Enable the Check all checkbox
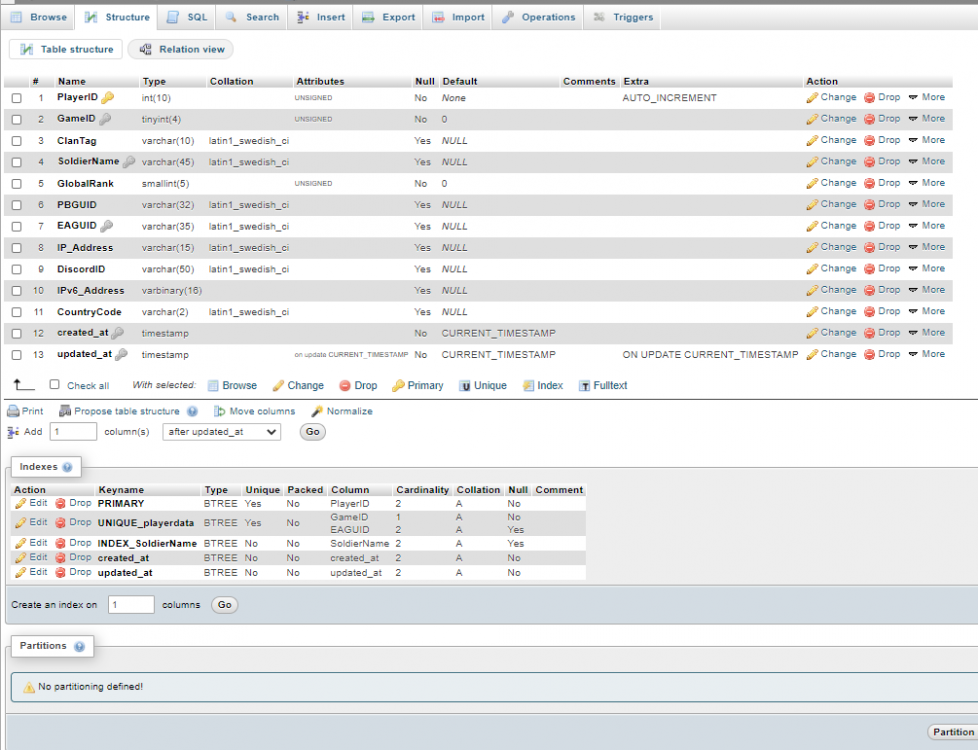 (x=55, y=385)
